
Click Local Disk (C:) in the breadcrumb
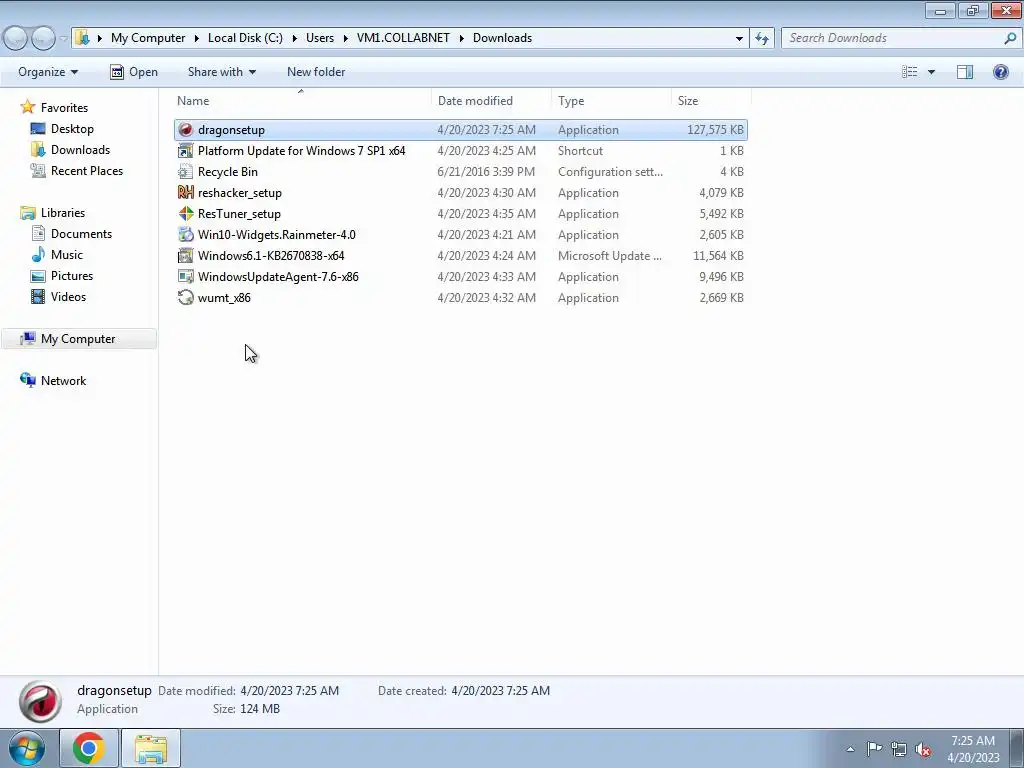point(245,38)
